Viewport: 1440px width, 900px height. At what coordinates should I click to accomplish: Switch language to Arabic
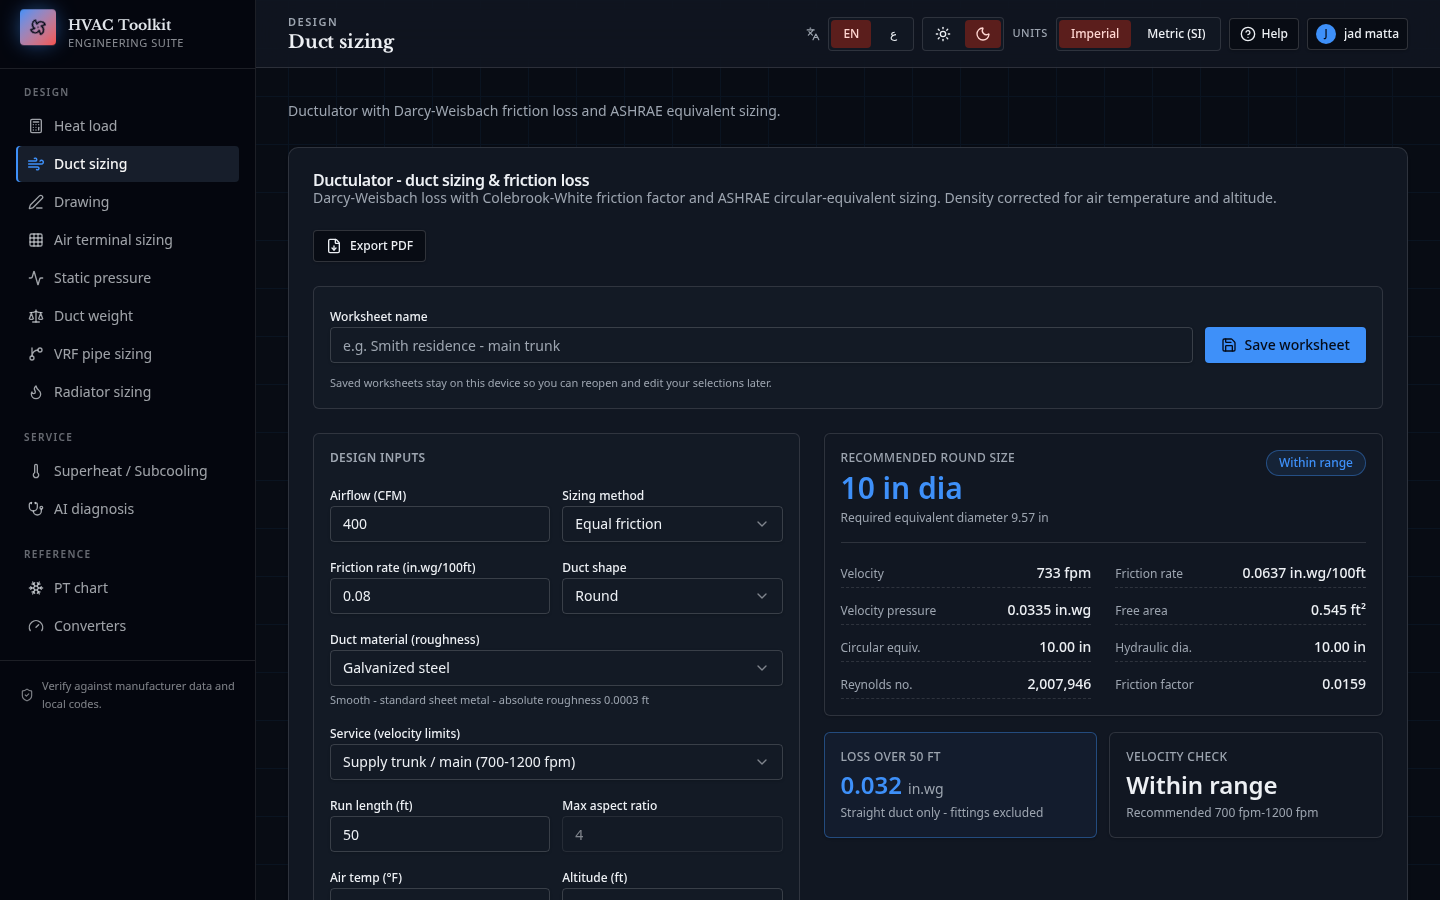[893, 34]
